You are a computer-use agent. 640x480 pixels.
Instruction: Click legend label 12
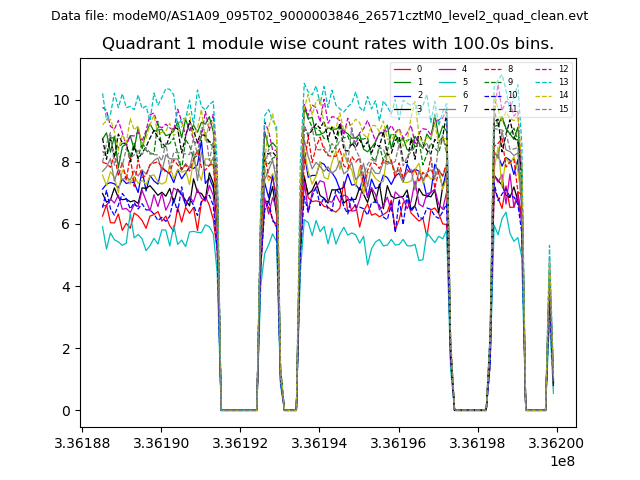[563, 69]
